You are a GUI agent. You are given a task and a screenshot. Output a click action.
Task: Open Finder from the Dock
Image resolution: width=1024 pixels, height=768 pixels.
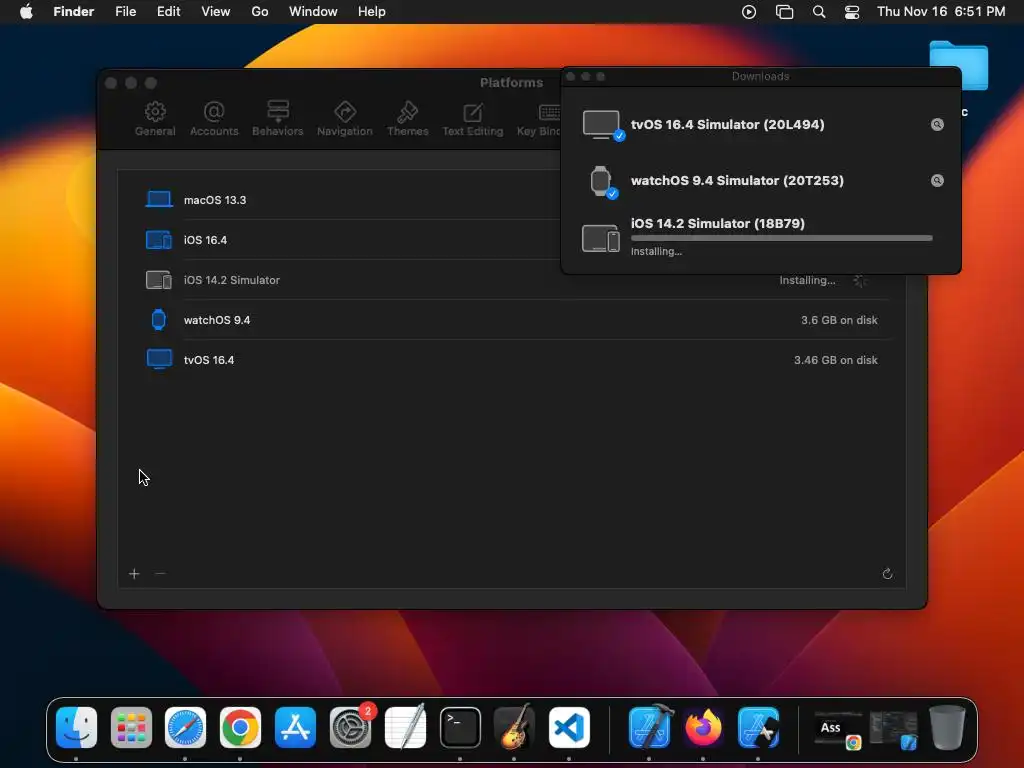(76, 727)
